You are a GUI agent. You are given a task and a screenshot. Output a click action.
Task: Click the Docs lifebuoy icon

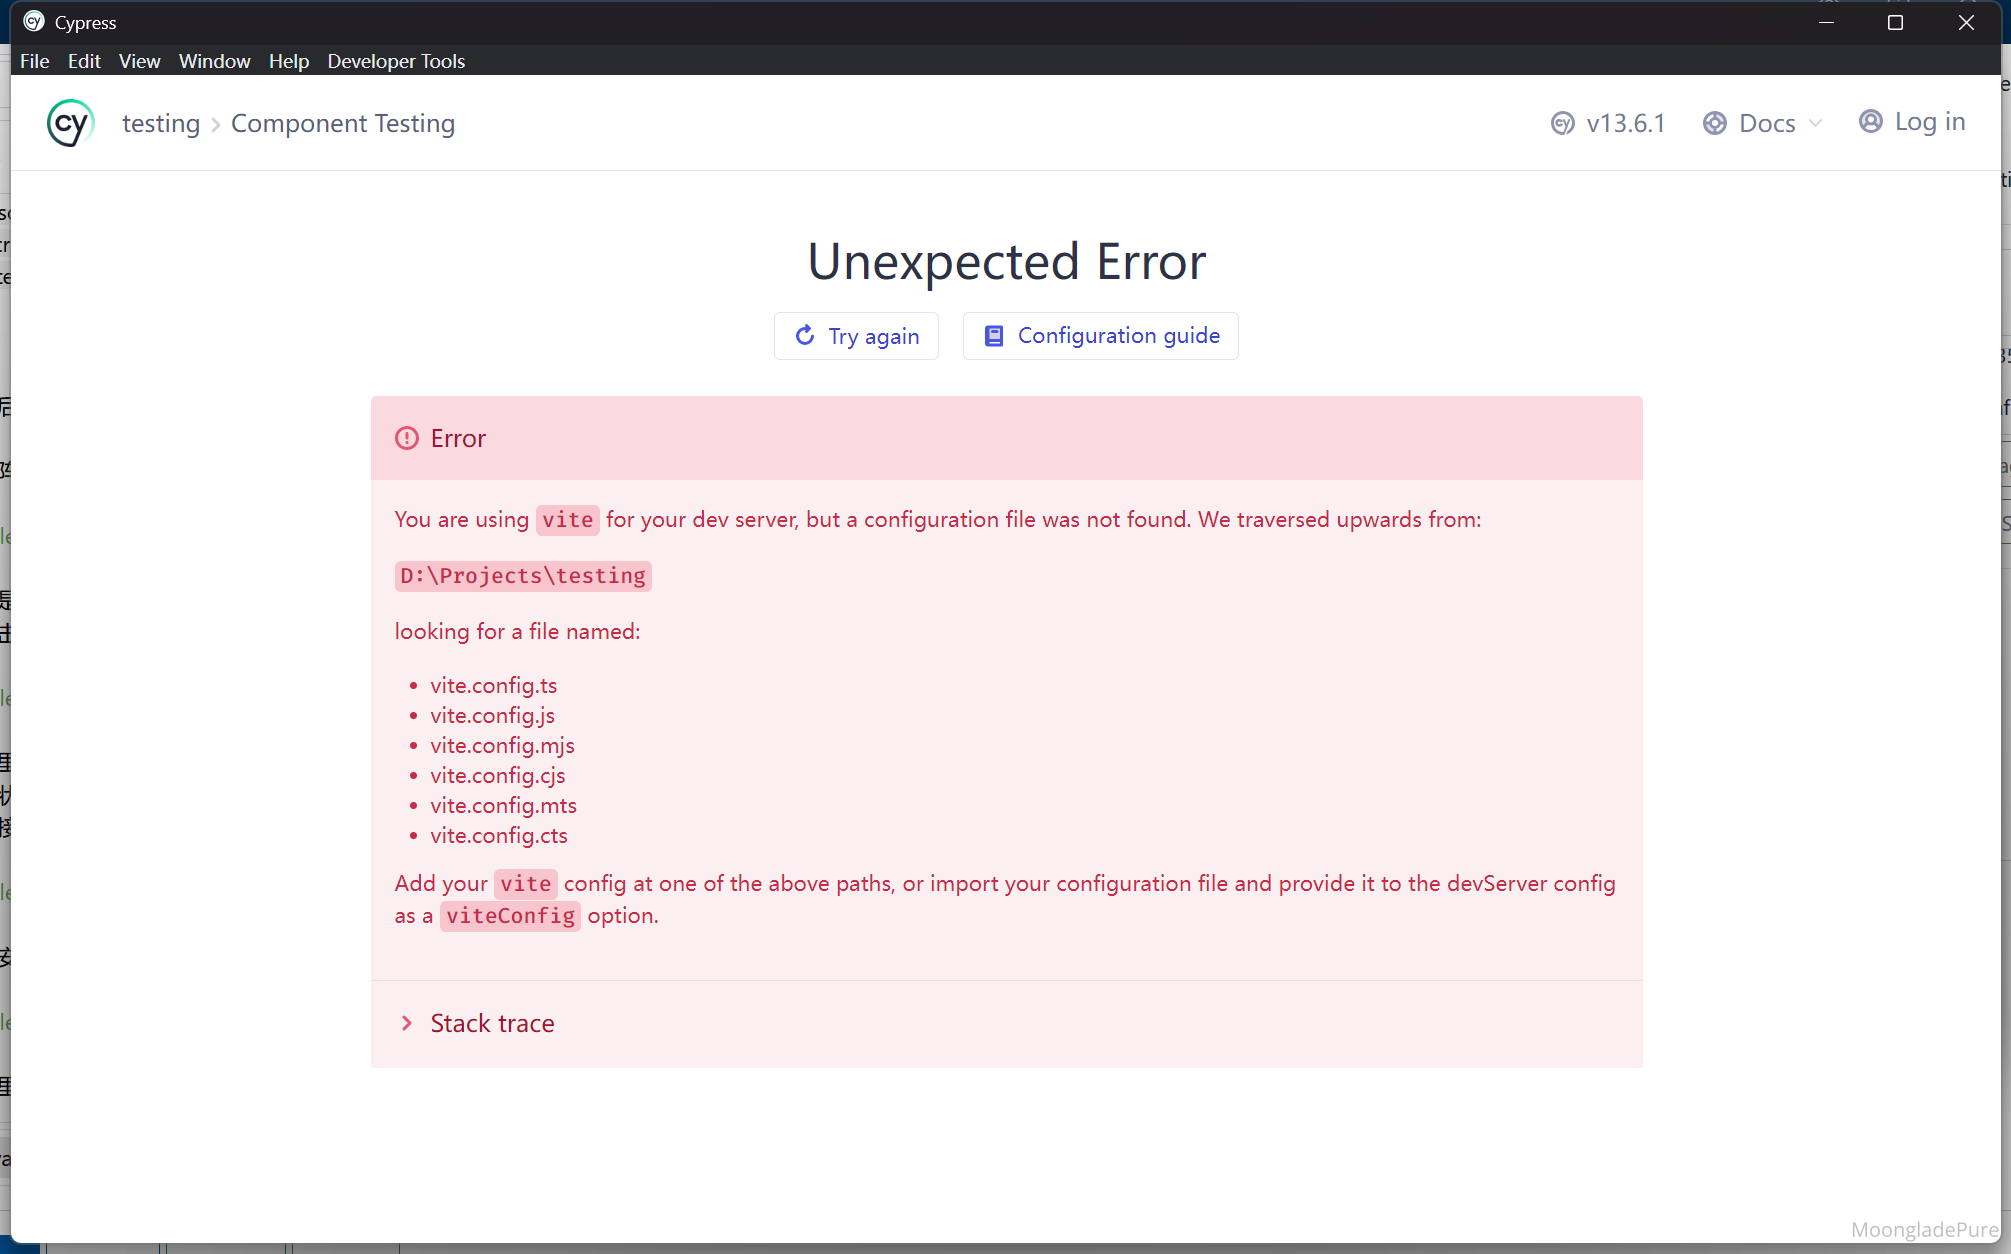click(1715, 123)
